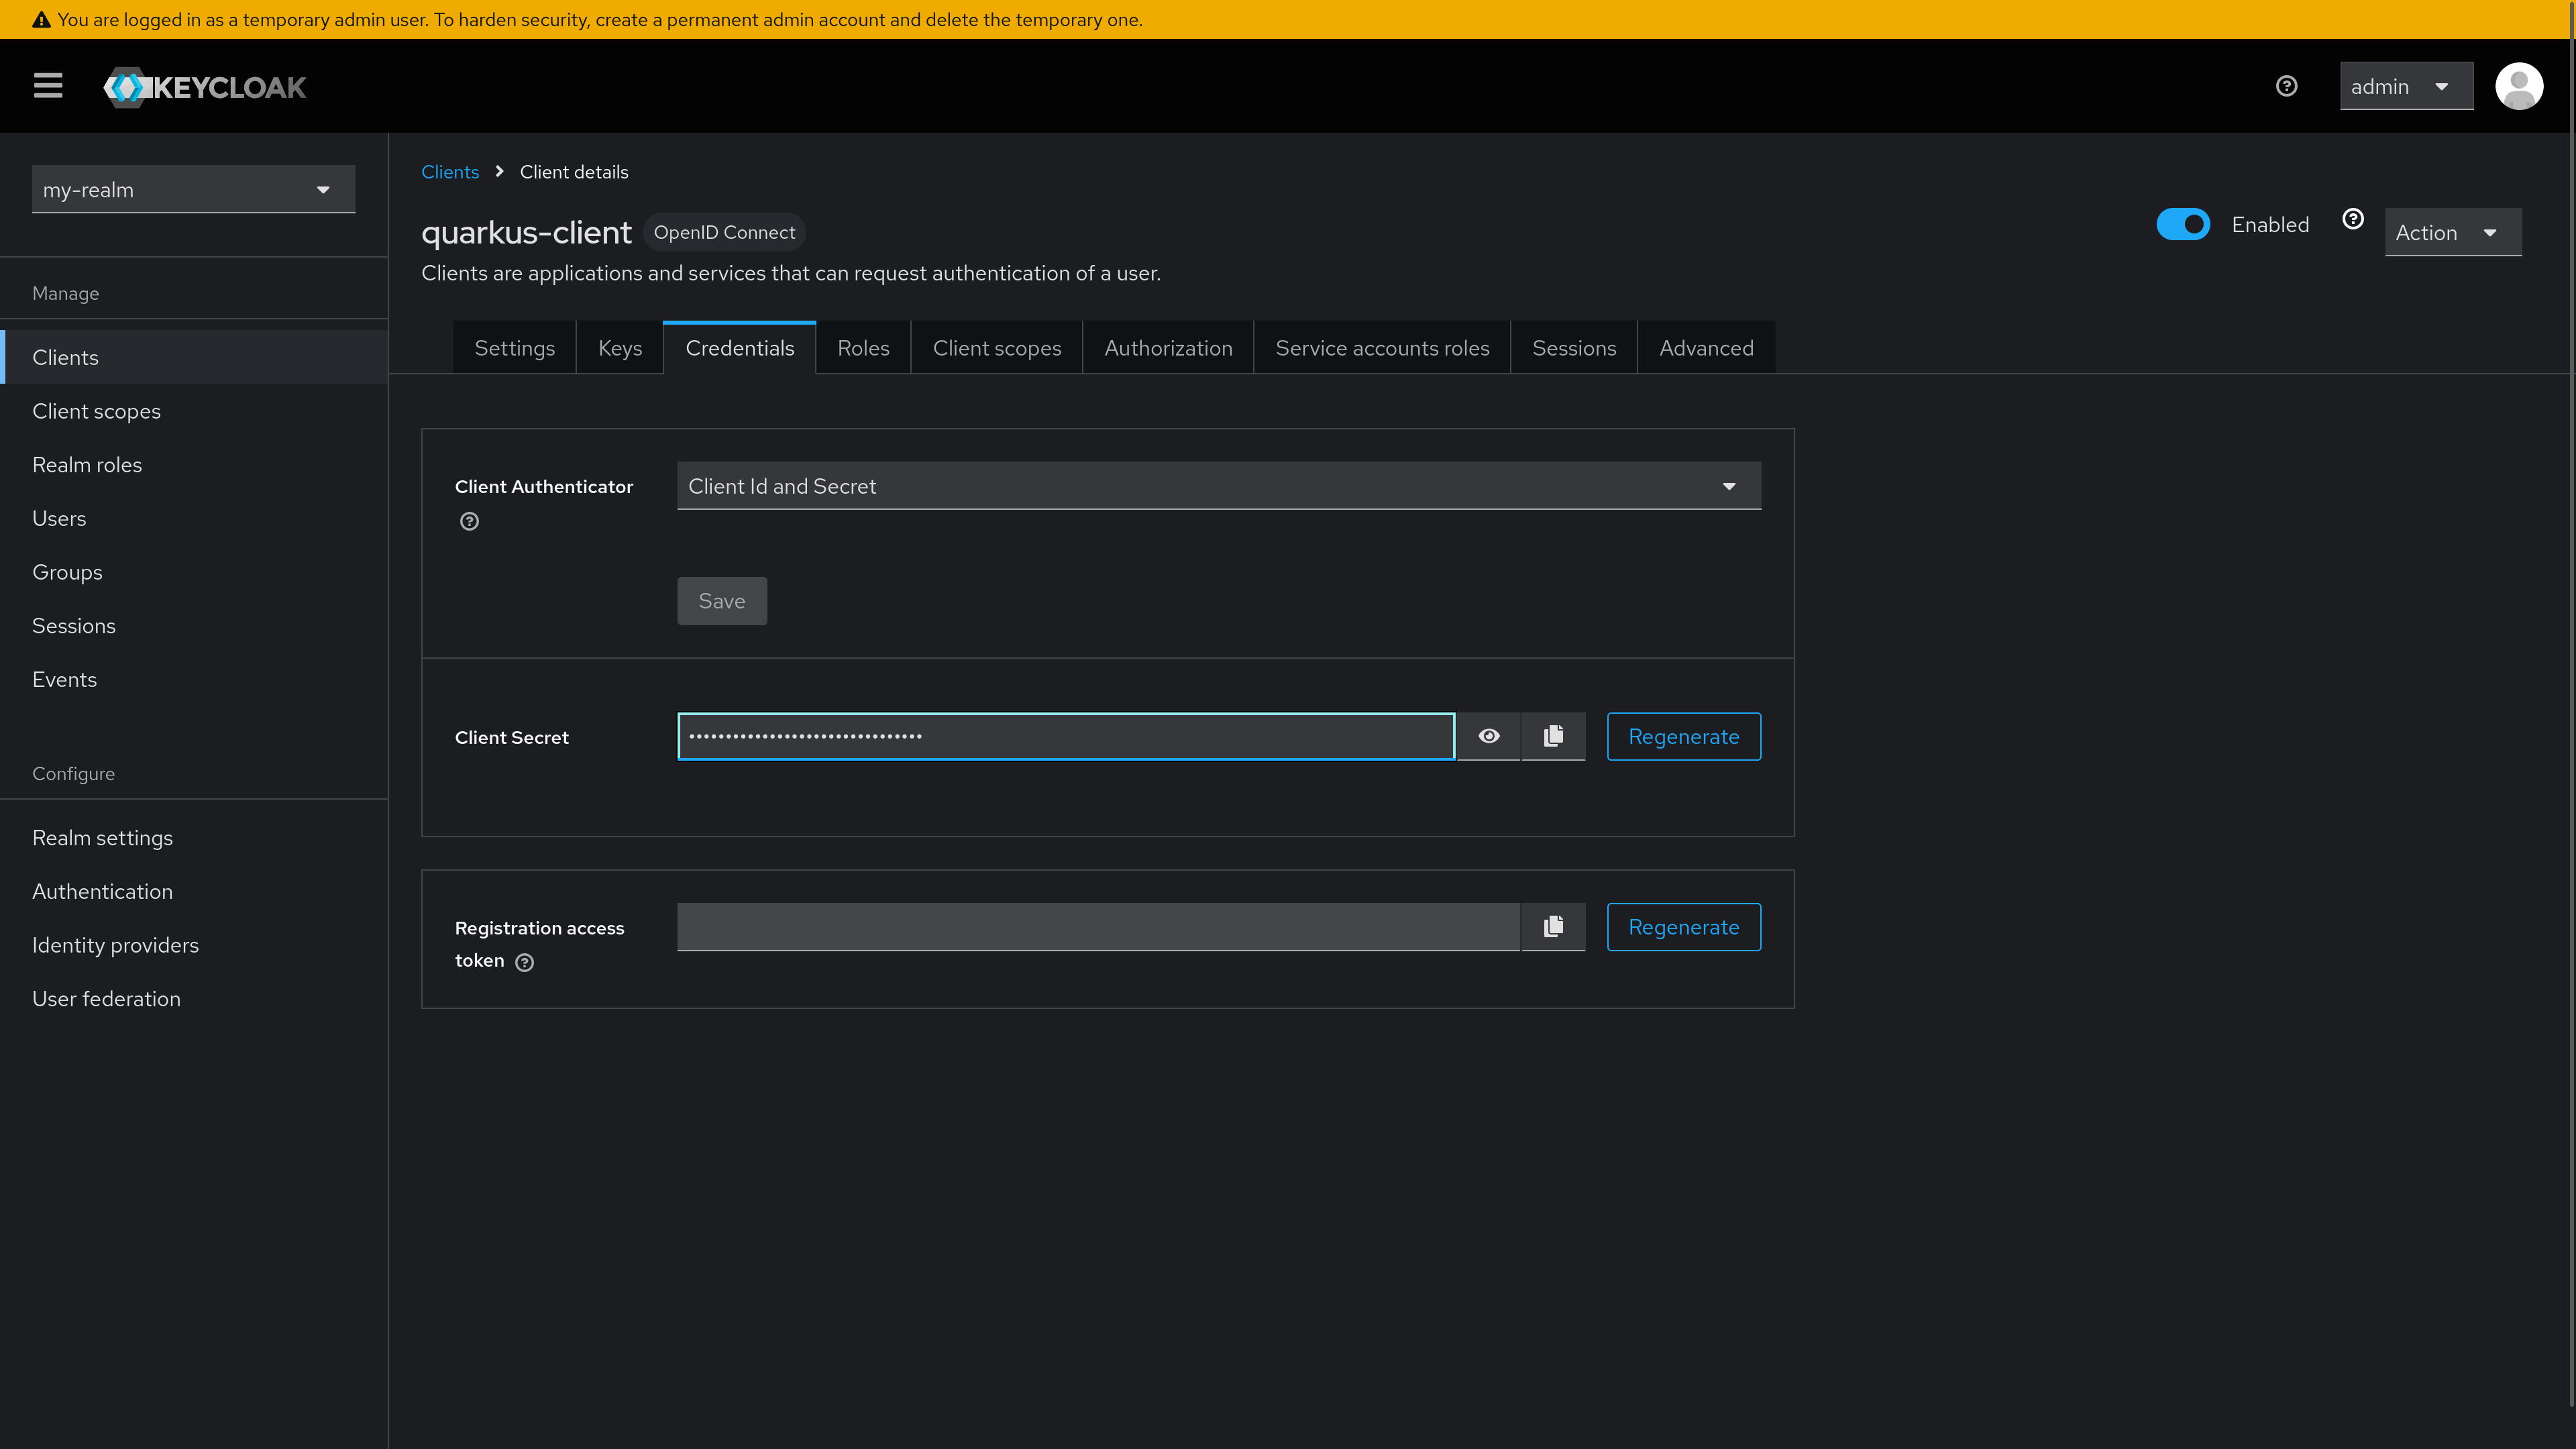Toggle the client Enabled switch

click(x=2183, y=224)
